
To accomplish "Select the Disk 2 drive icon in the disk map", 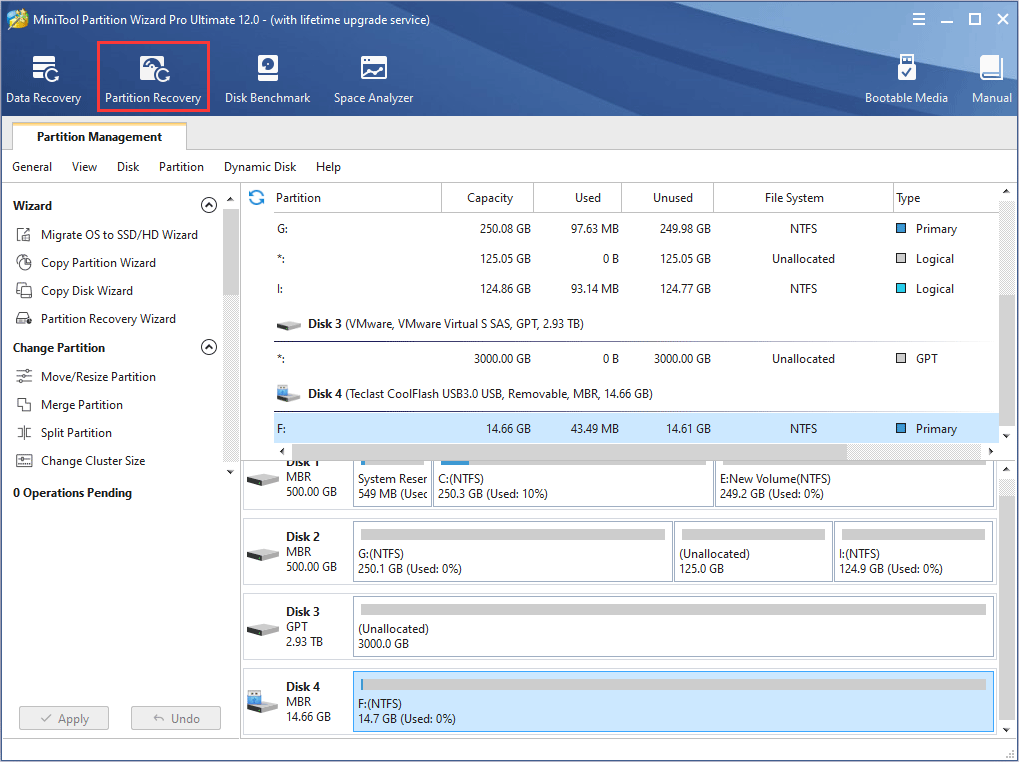I will pyautogui.click(x=263, y=554).
